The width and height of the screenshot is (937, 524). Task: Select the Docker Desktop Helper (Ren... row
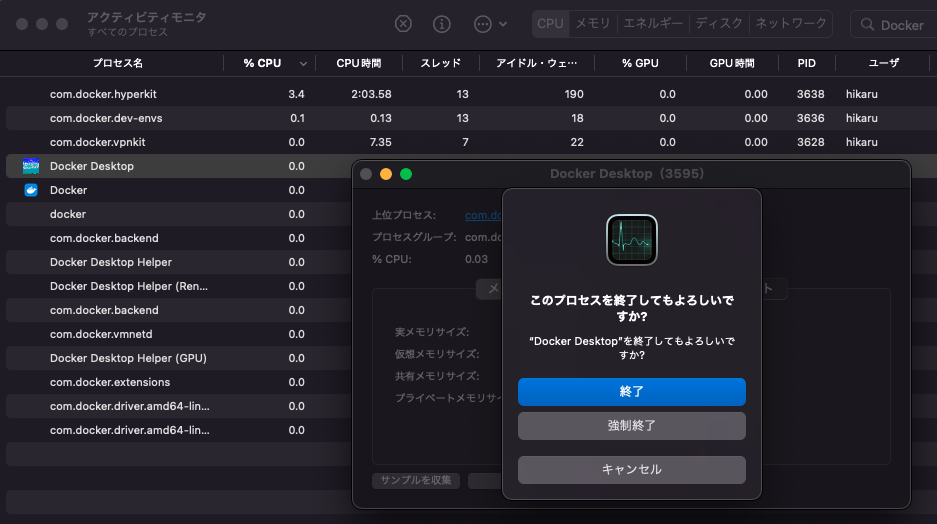179,286
